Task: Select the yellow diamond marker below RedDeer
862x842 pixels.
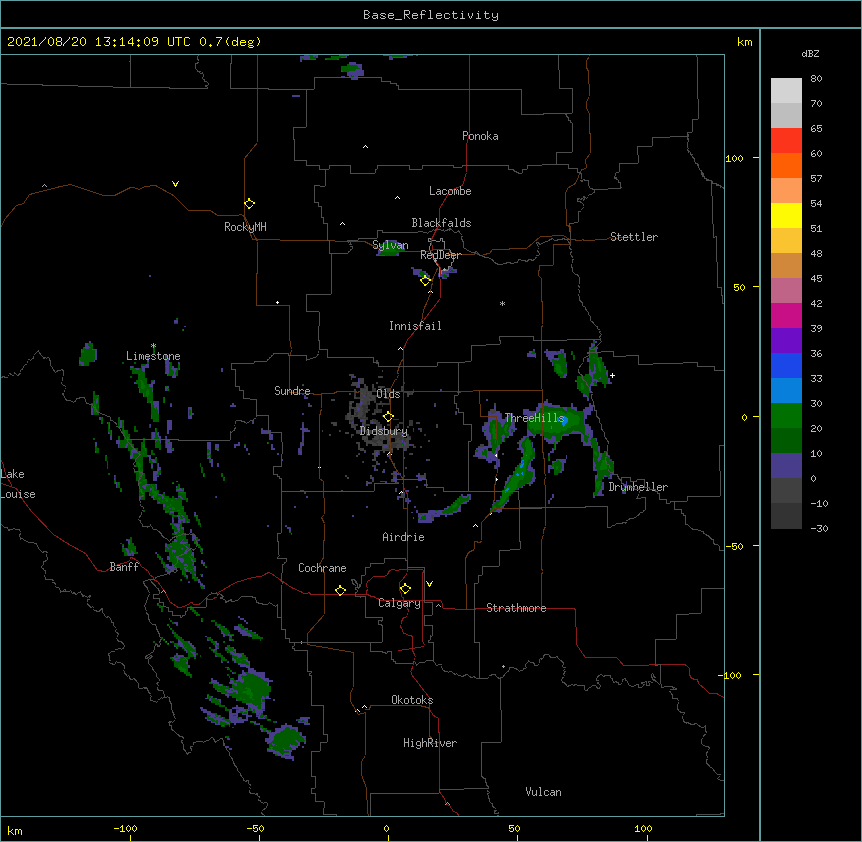Action: point(425,281)
